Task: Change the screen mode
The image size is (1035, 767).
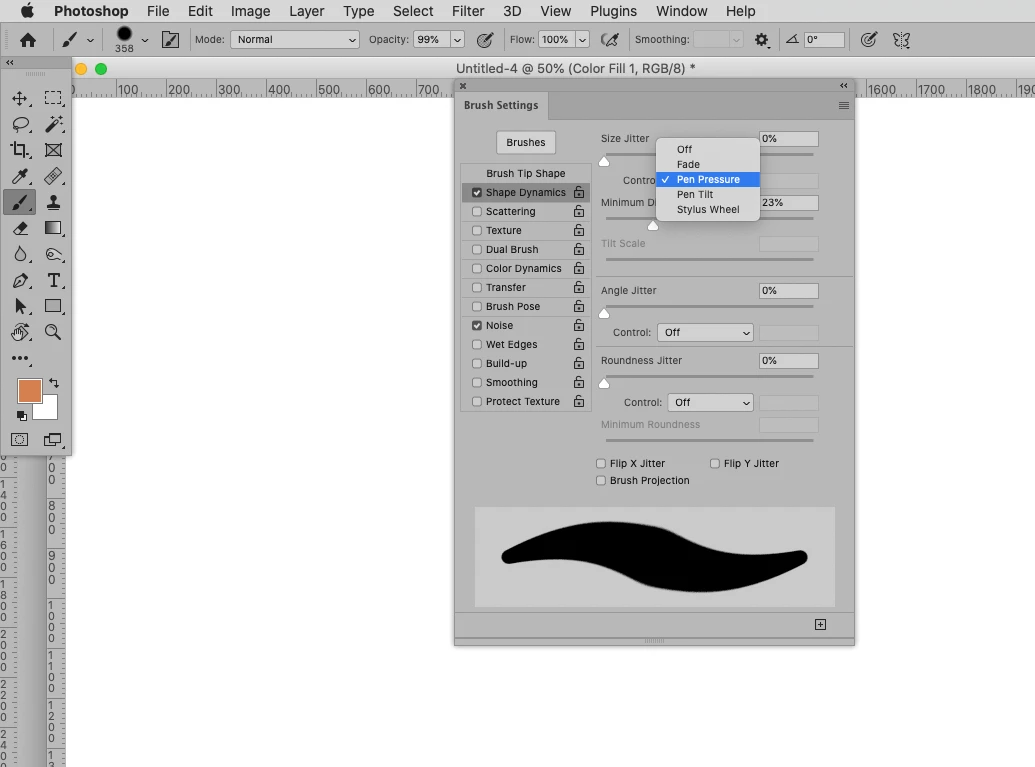Action: click(53, 440)
